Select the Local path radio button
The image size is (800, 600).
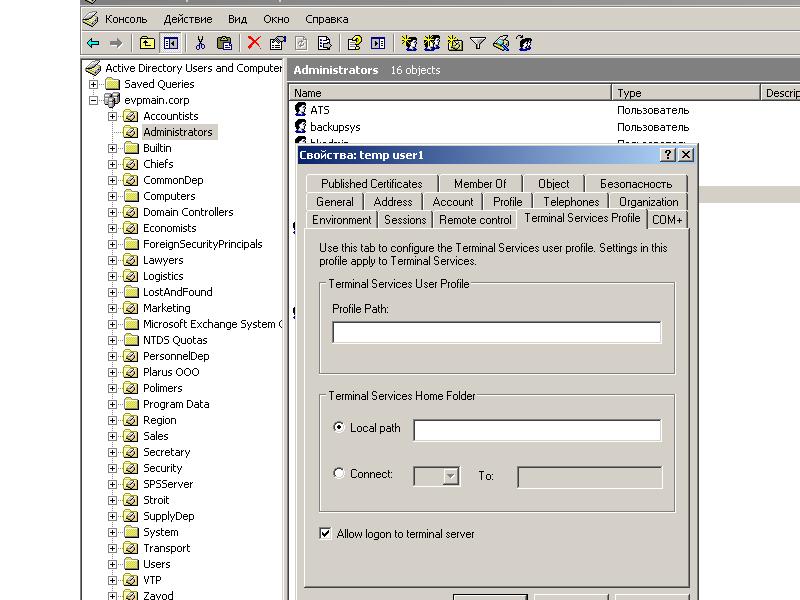tap(339, 428)
